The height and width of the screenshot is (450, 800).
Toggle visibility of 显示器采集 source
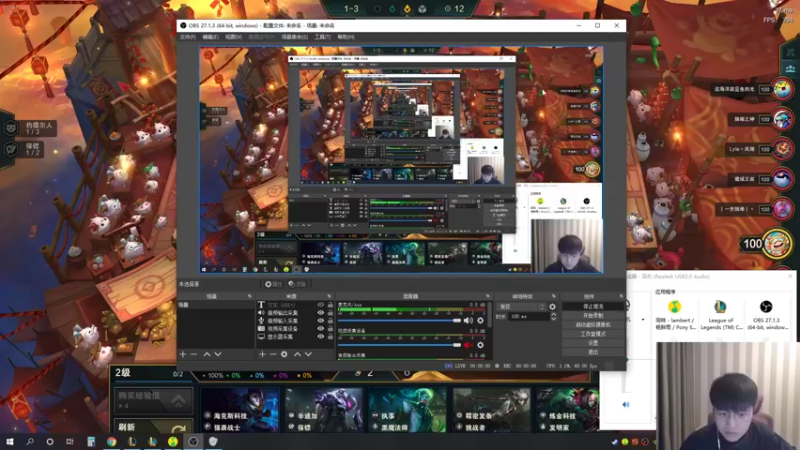pos(320,337)
